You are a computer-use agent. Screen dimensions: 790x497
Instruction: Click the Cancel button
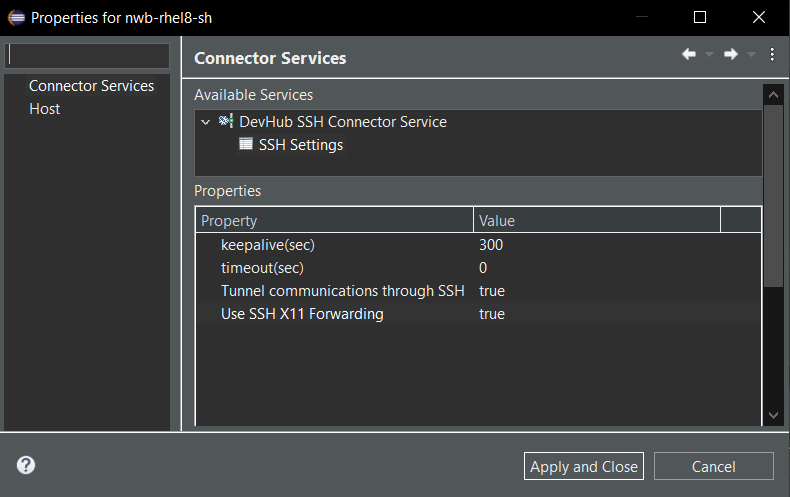tap(713, 466)
